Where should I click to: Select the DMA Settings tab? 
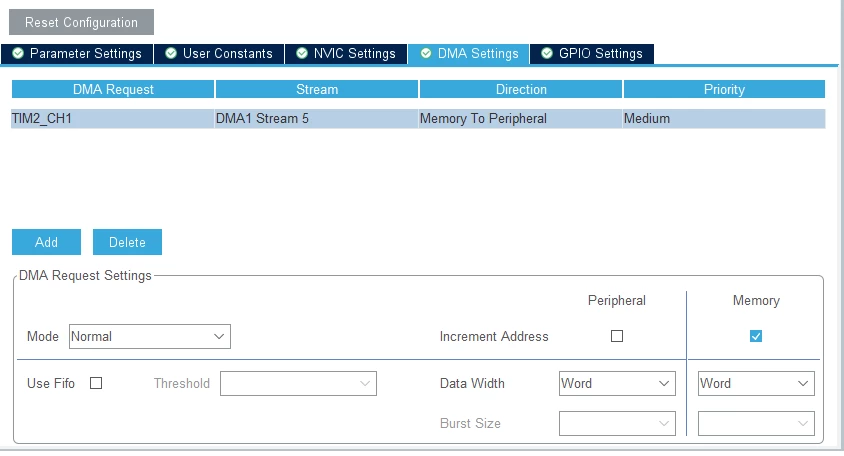point(469,54)
